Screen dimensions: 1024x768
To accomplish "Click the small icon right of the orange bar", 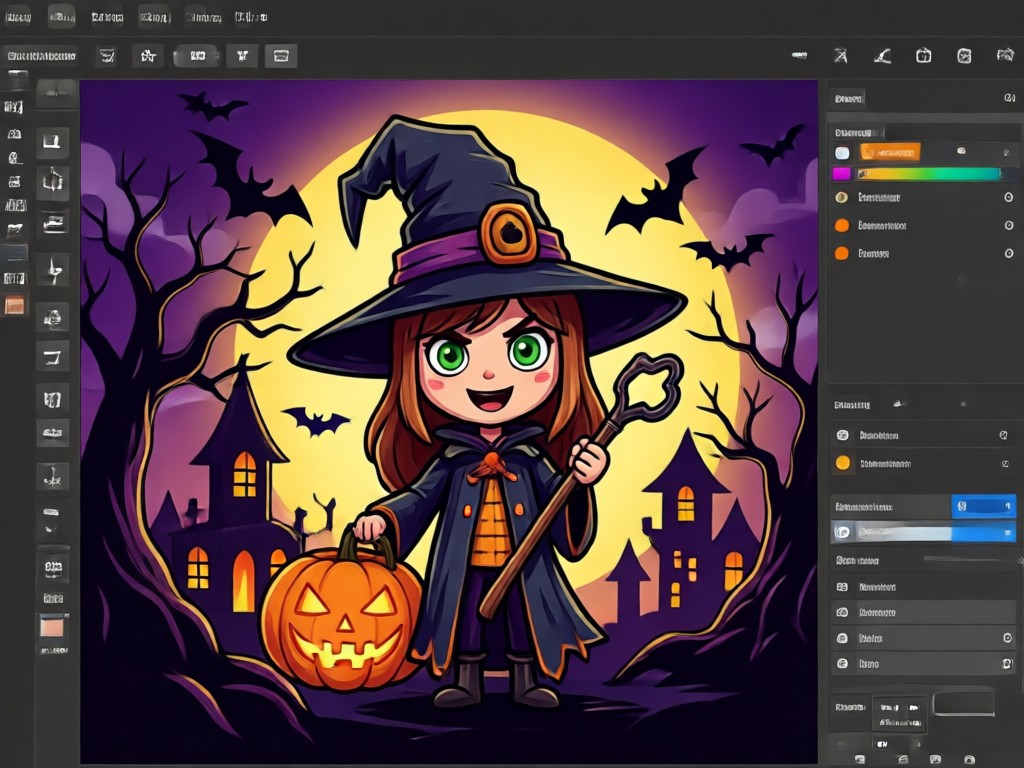I will (961, 151).
